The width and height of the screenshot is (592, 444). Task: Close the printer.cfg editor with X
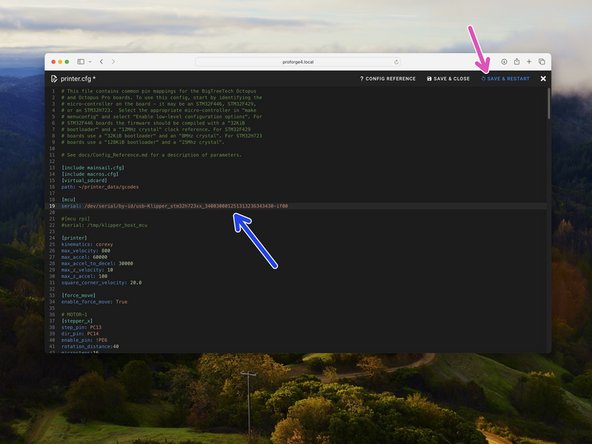pyautogui.click(x=543, y=79)
